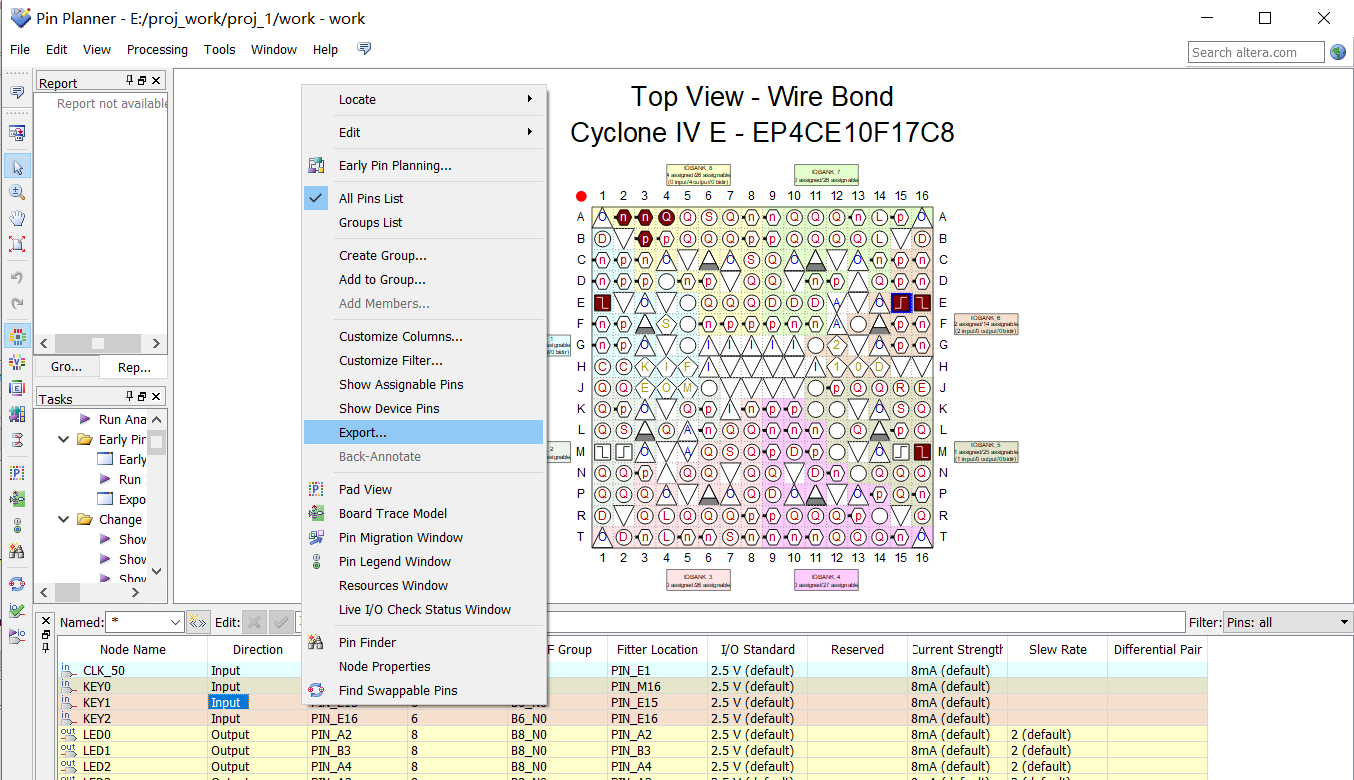
Task: Click Find Swappable Pins icon in left toolbar
Action: (17, 584)
